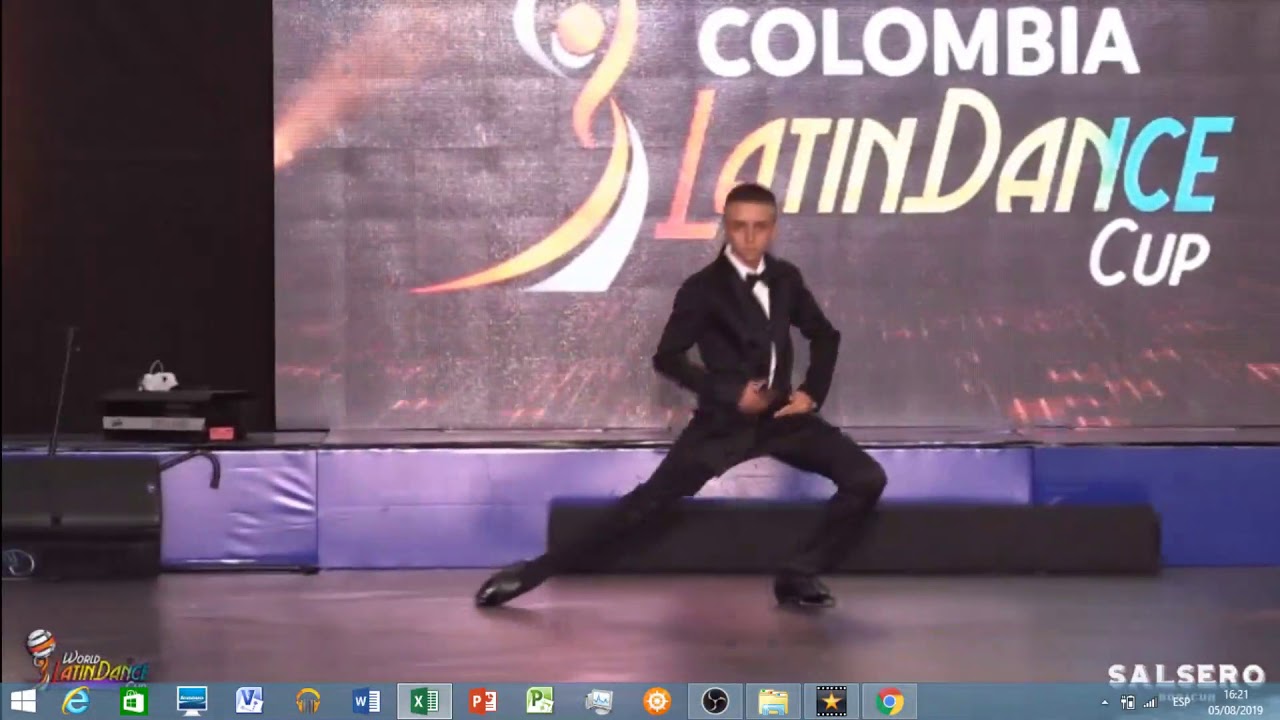The image size is (1280, 720).
Task: Switch to Google Chrome in taskbar
Action: tap(889, 701)
